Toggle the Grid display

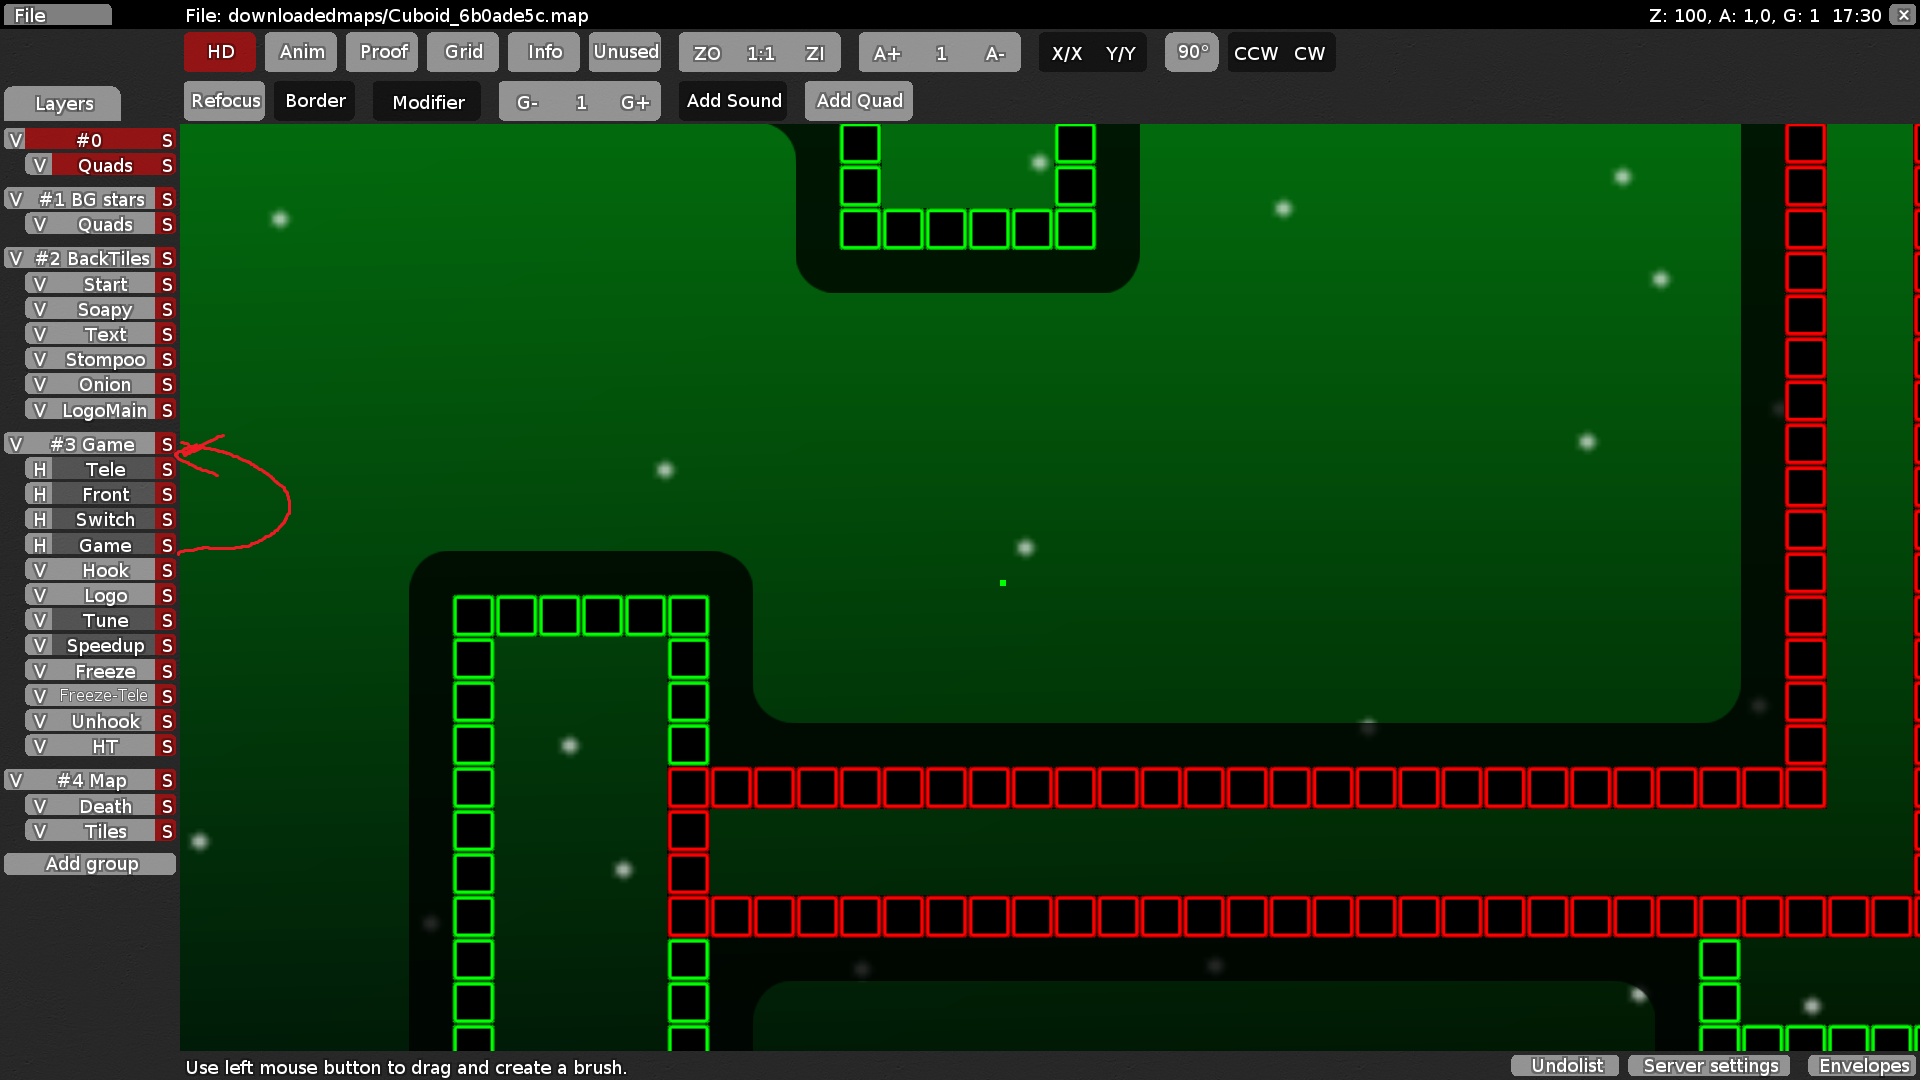point(463,52)
